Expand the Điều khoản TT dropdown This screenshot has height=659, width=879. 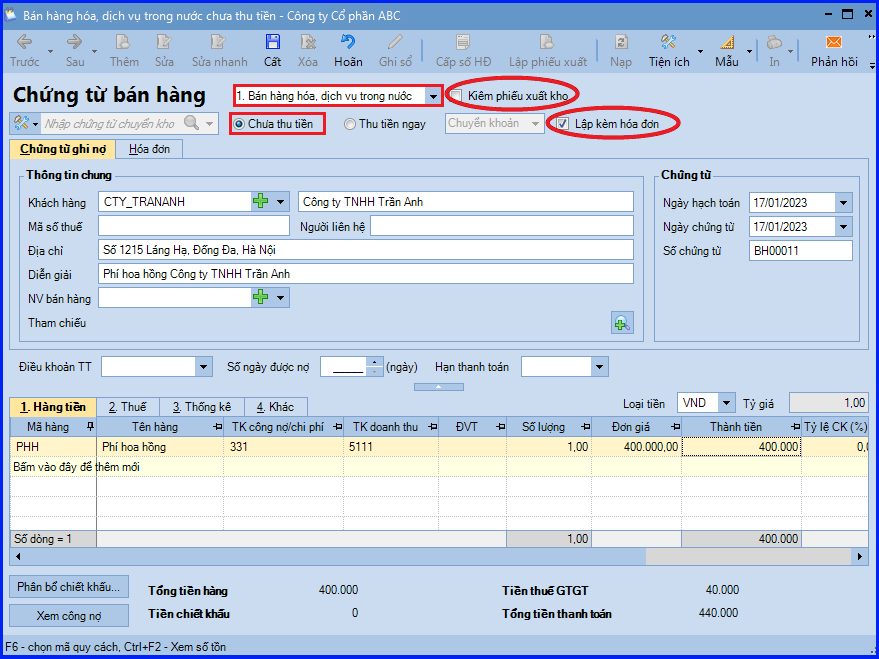(x=203, y=367)
